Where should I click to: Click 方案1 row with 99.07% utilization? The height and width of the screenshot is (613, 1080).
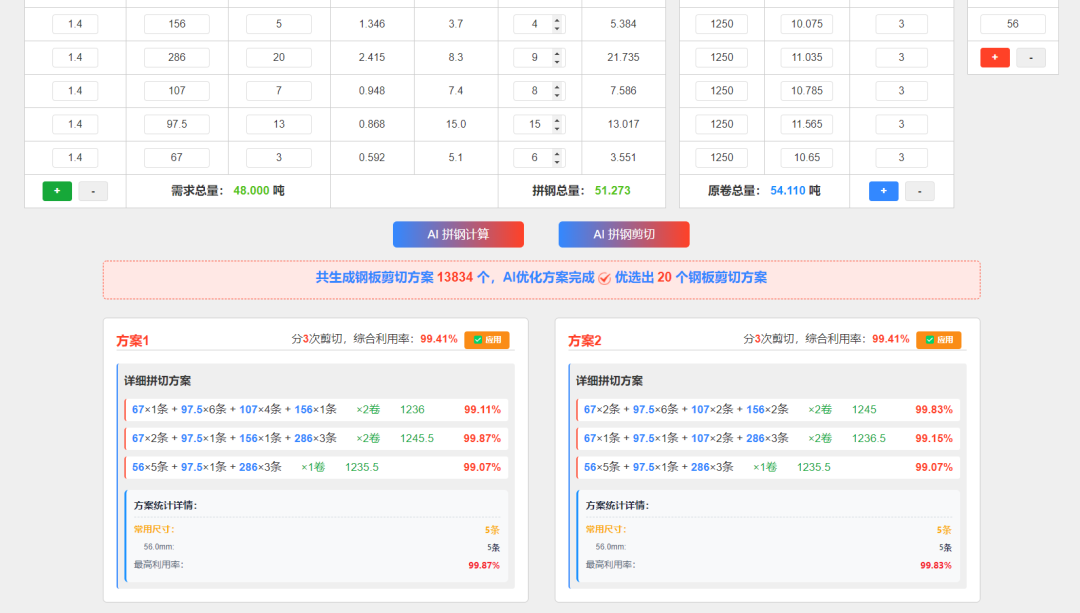pos(317,467)
